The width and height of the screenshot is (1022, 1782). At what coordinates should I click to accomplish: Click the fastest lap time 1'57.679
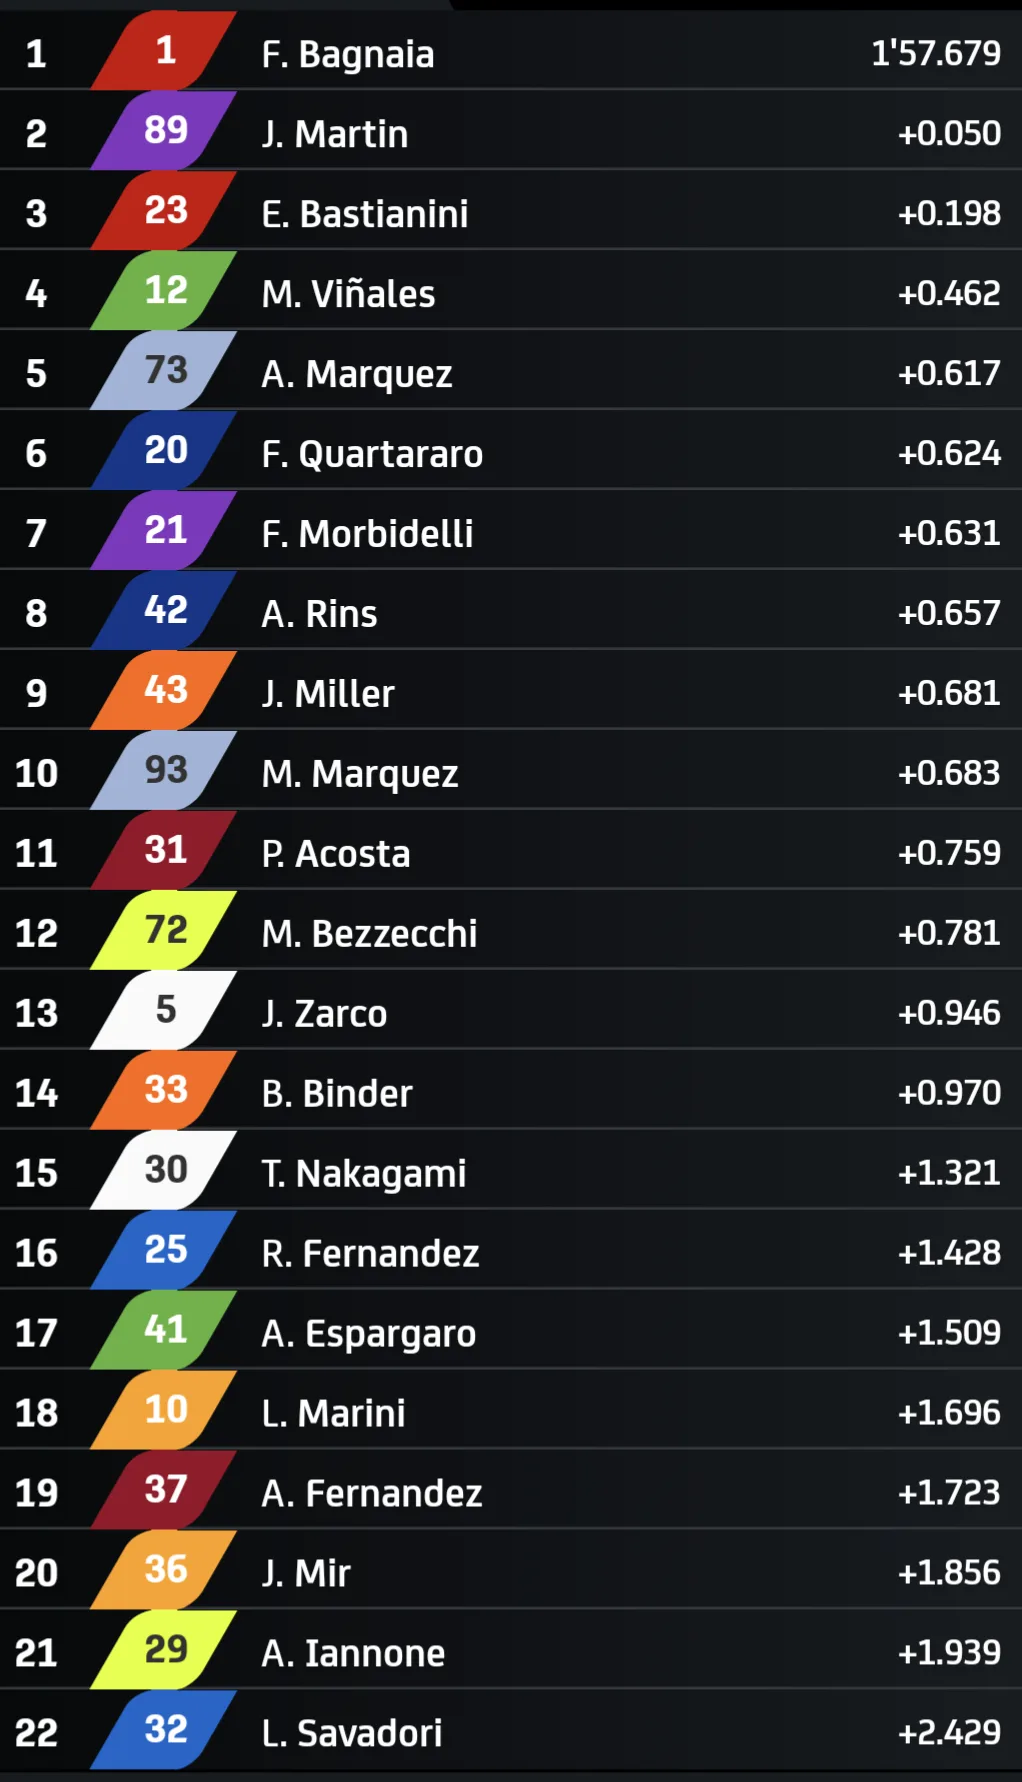[936, 53]
